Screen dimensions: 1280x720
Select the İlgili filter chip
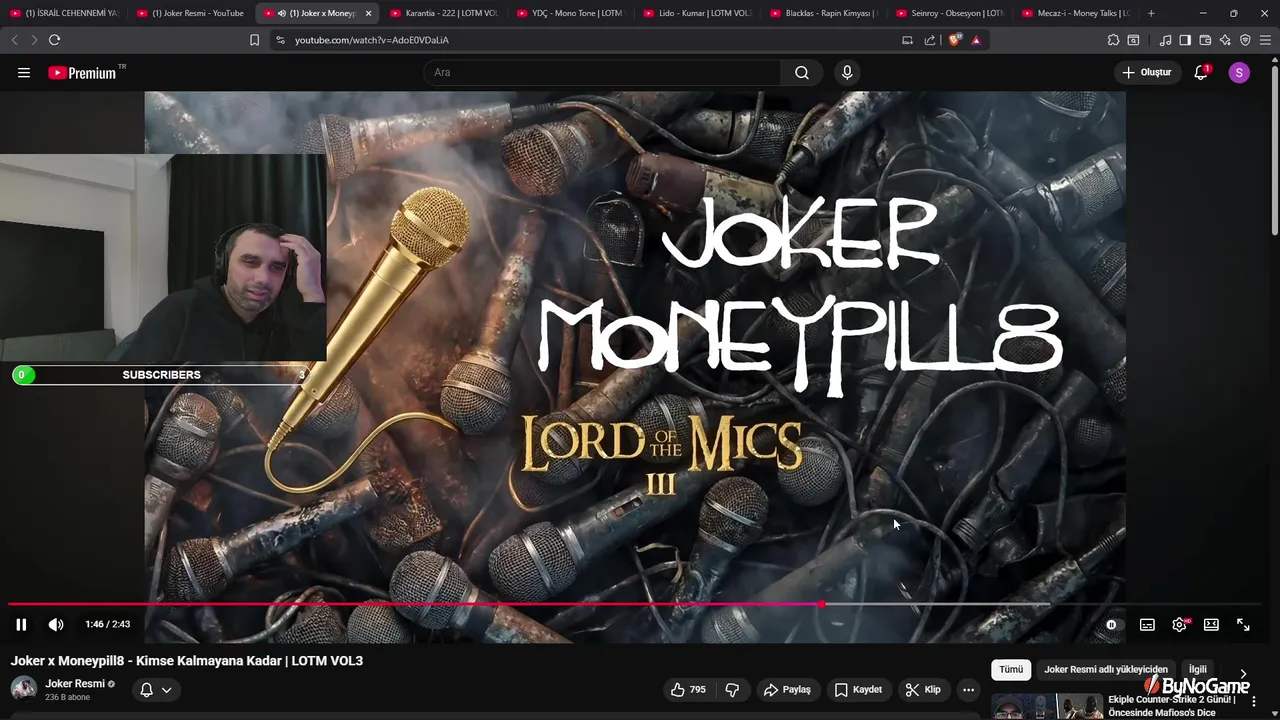[1197, 669]
